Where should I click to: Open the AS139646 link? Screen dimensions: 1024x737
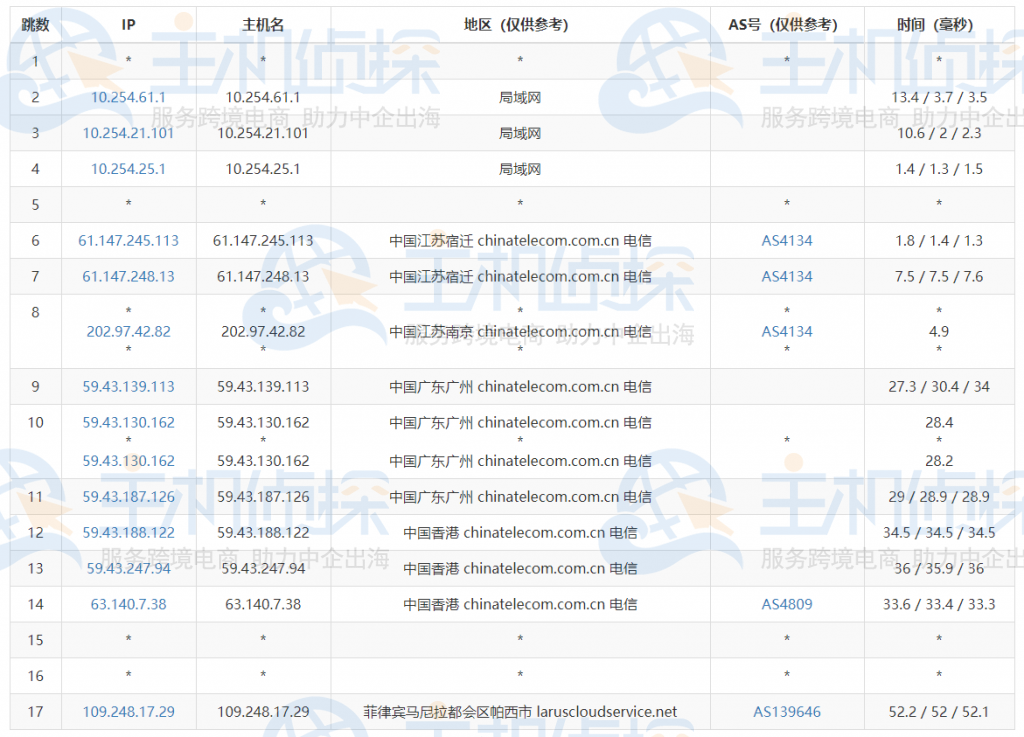787,712
